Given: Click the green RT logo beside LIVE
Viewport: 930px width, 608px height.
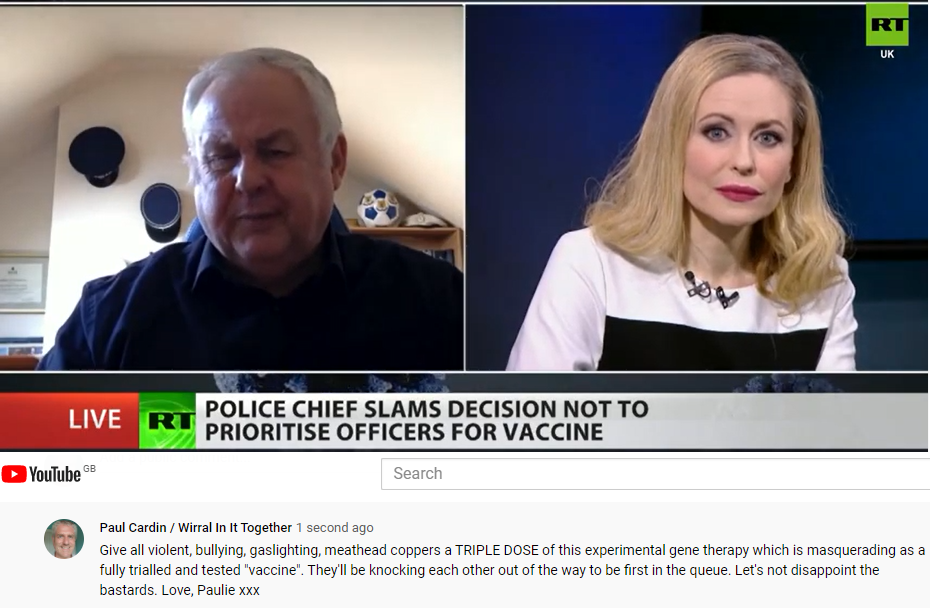Looking at the screenshot, I should (x=168, y=421).
